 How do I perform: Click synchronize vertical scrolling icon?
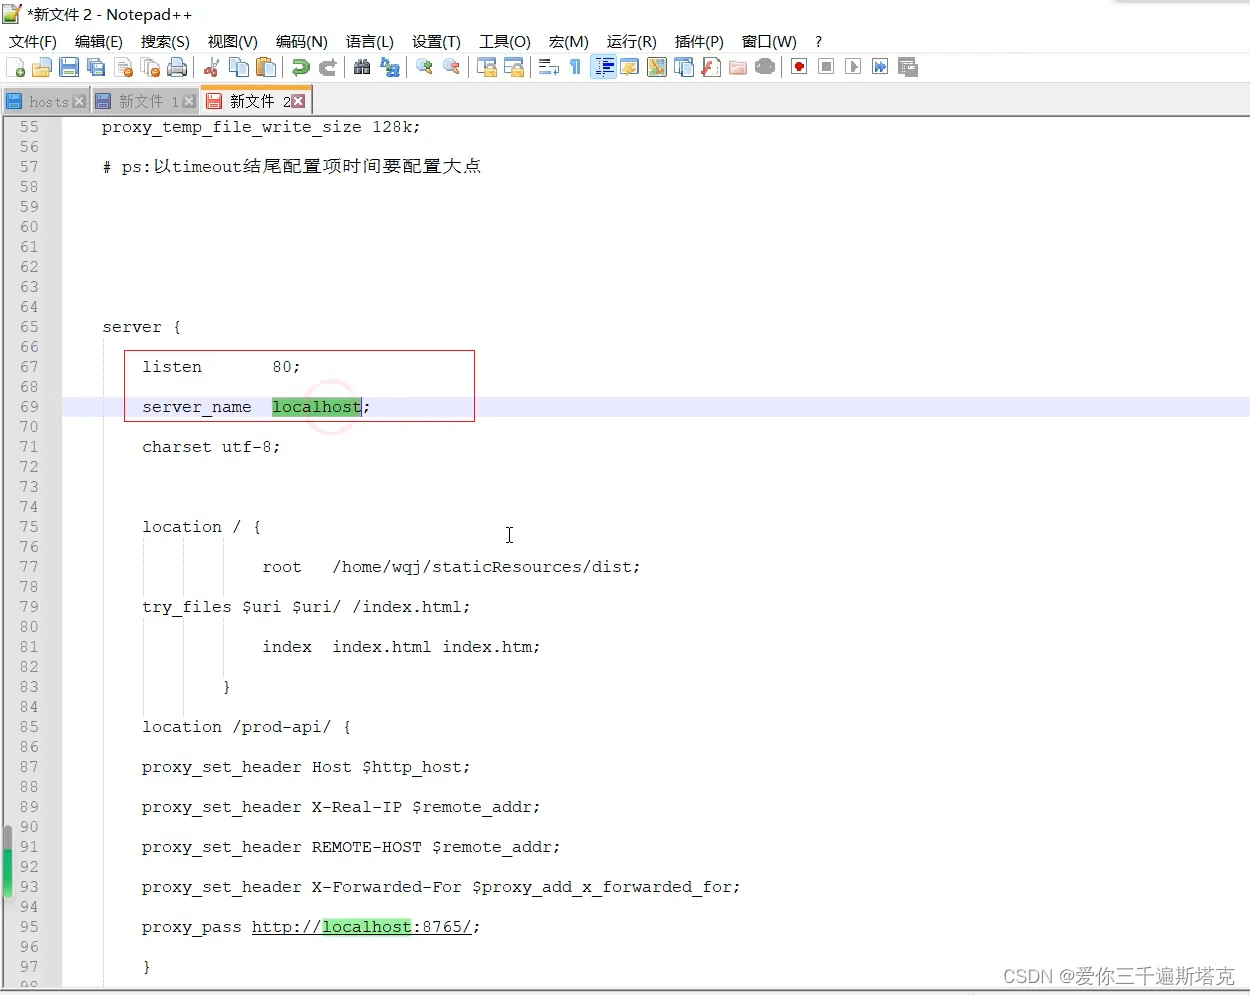(x=487, y=67)
